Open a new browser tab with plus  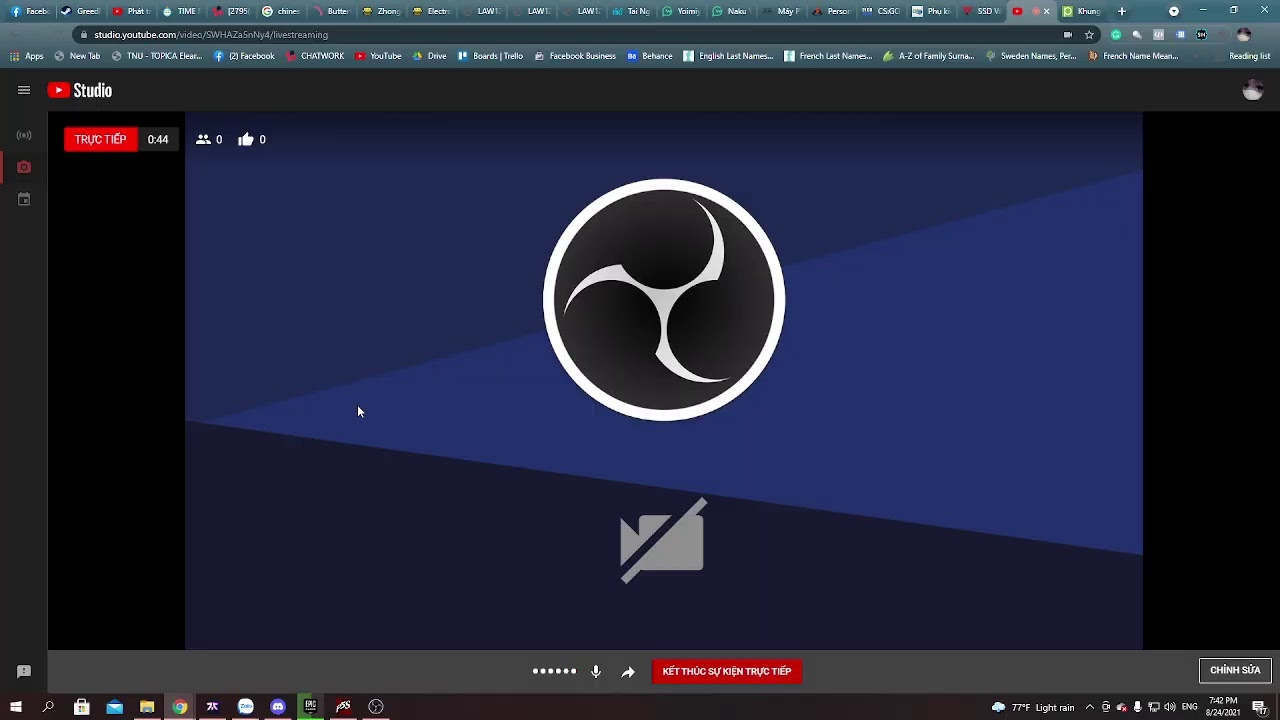click(x=1122, y=11)
